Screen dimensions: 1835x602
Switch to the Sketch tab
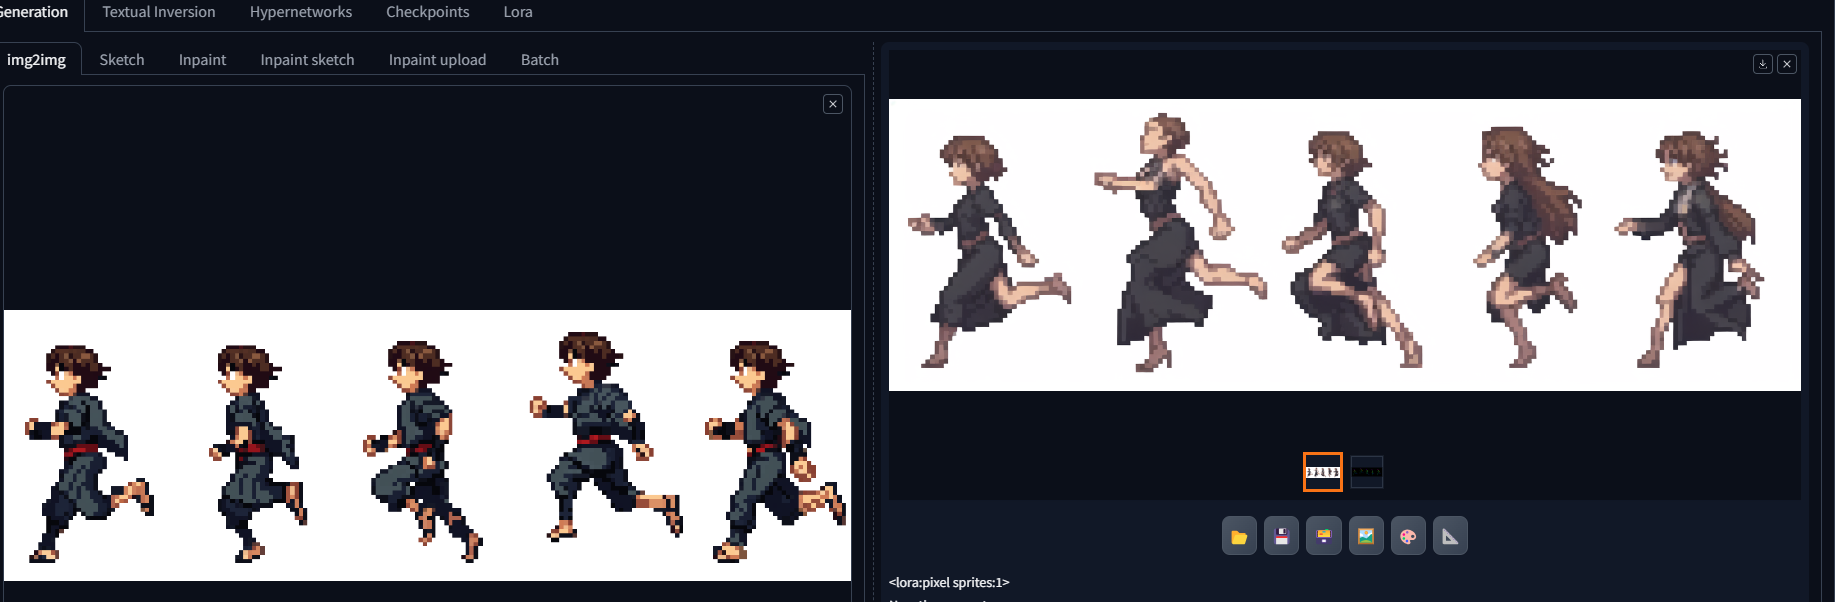122,60
